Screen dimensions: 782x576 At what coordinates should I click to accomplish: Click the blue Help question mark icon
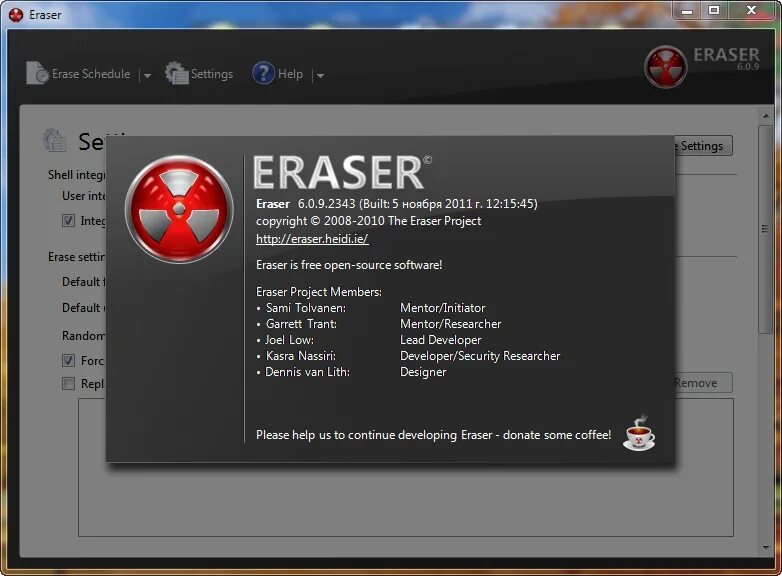(263, 73)
